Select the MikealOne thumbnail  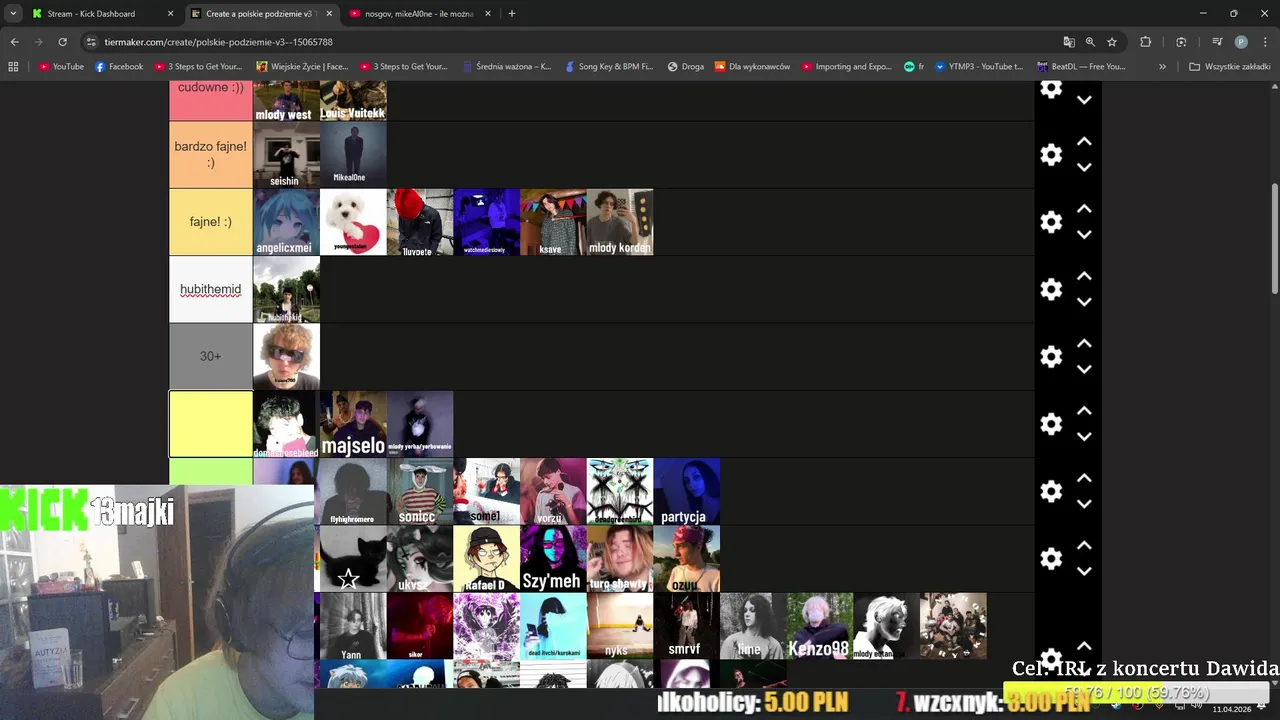(x=353, y=155)
